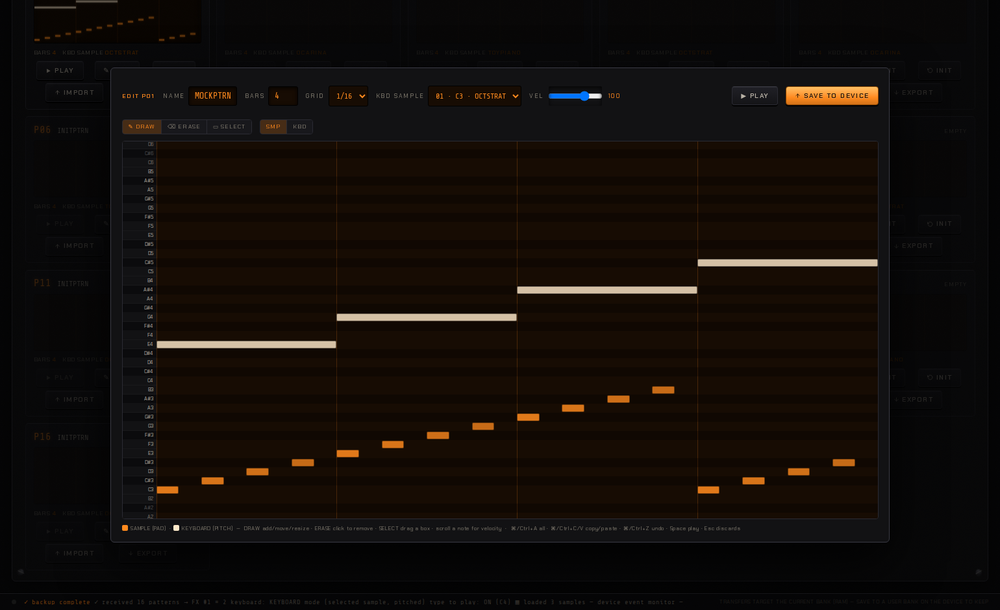Open the Grid 1/16 dropdown
This screenshot has height=610, width=1000.
tap(348, 96)
